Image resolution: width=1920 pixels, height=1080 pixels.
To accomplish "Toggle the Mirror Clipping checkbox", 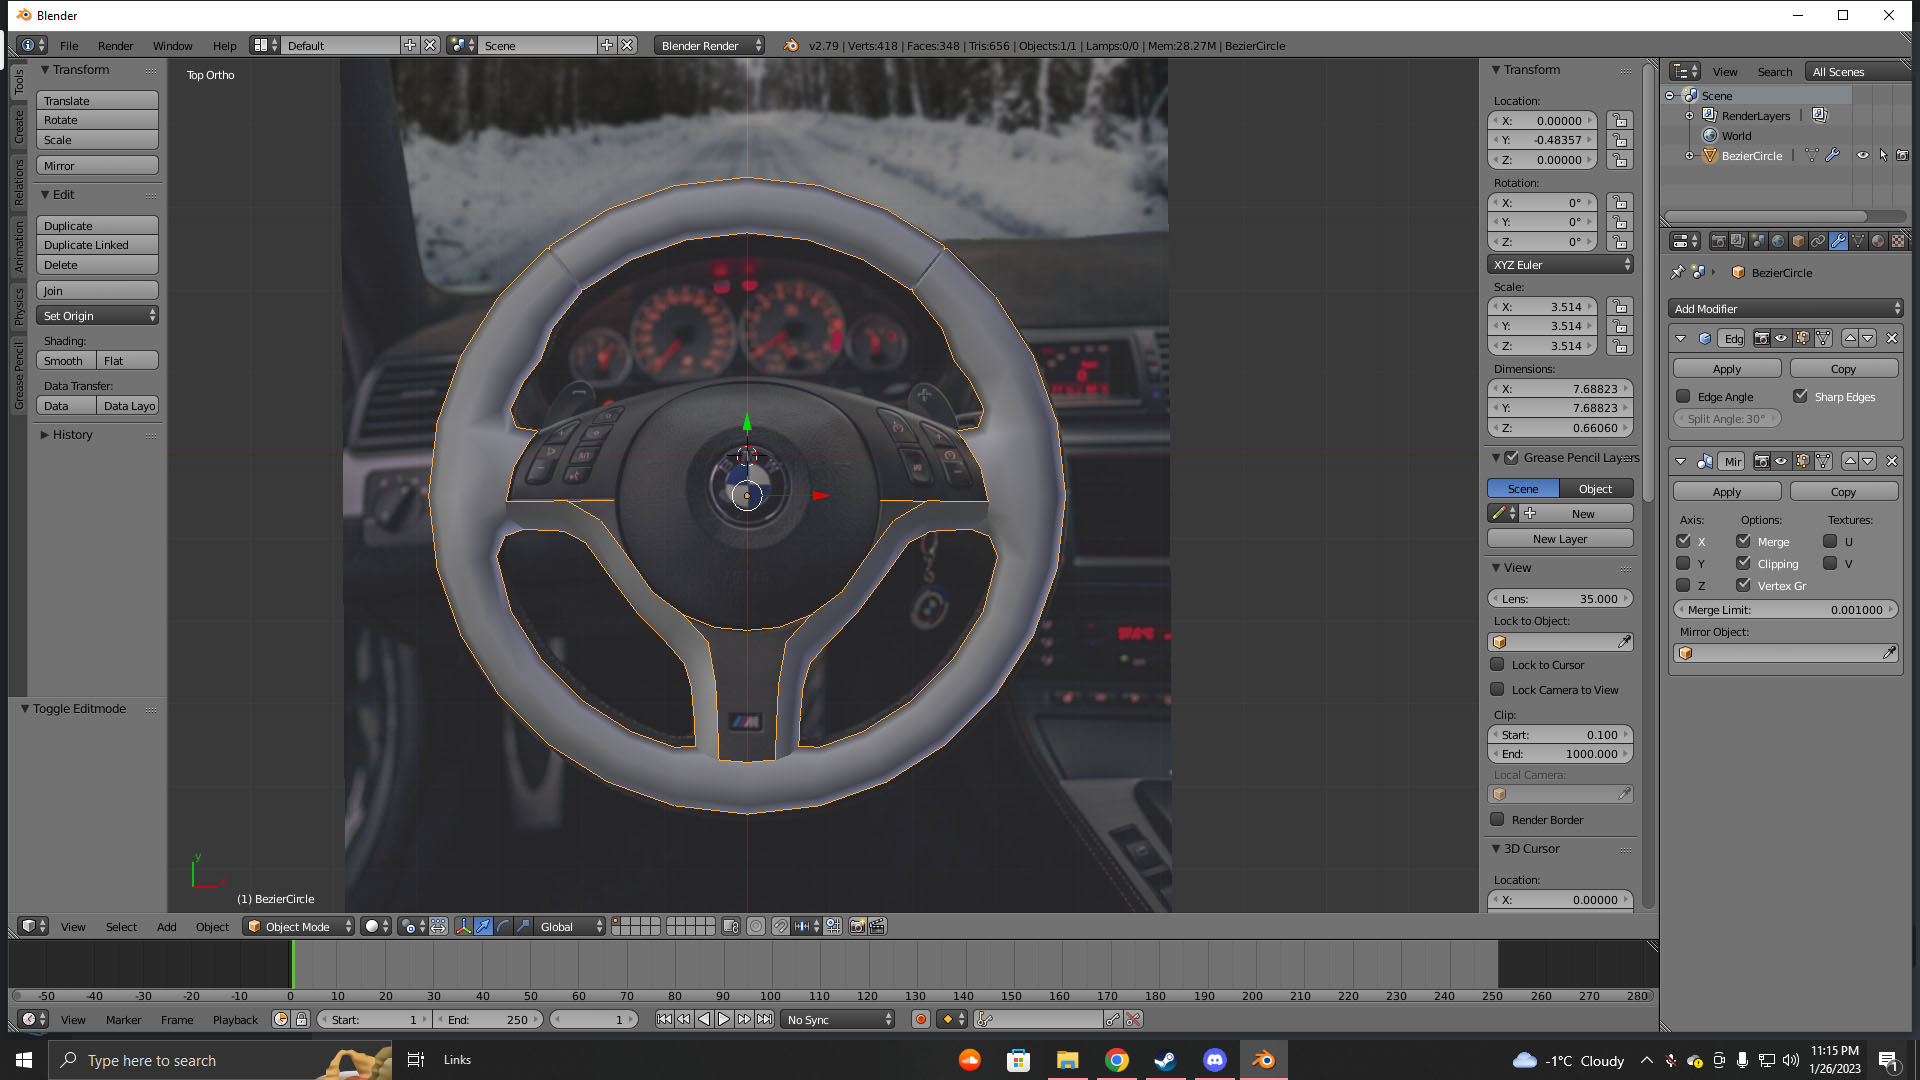I will point(1744,563).
